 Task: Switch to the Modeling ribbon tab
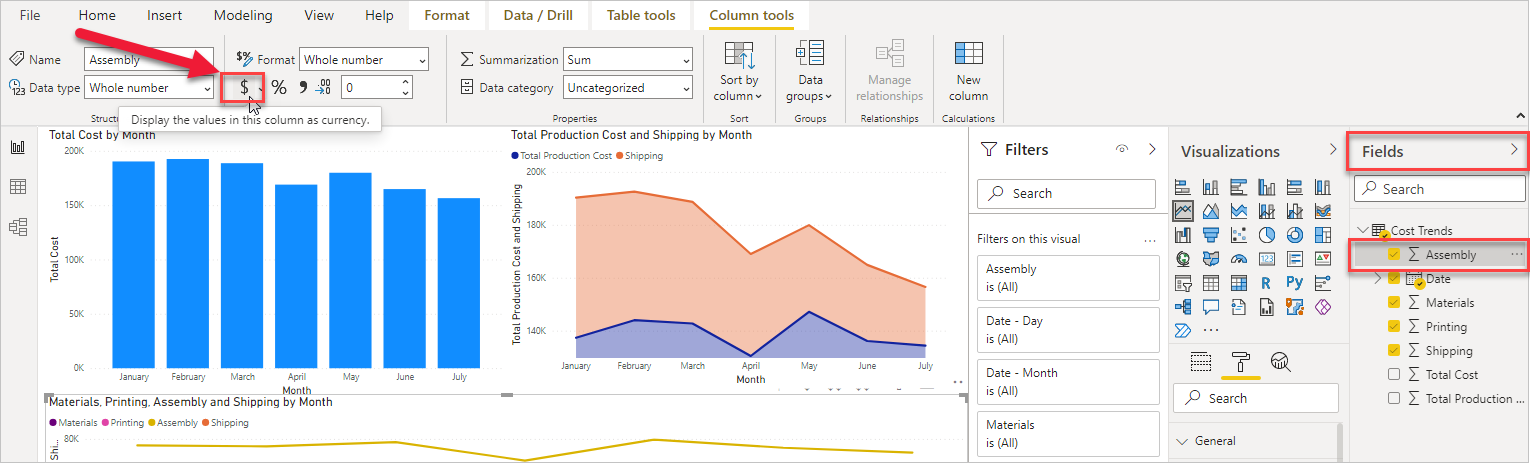[x=243, y=15]
